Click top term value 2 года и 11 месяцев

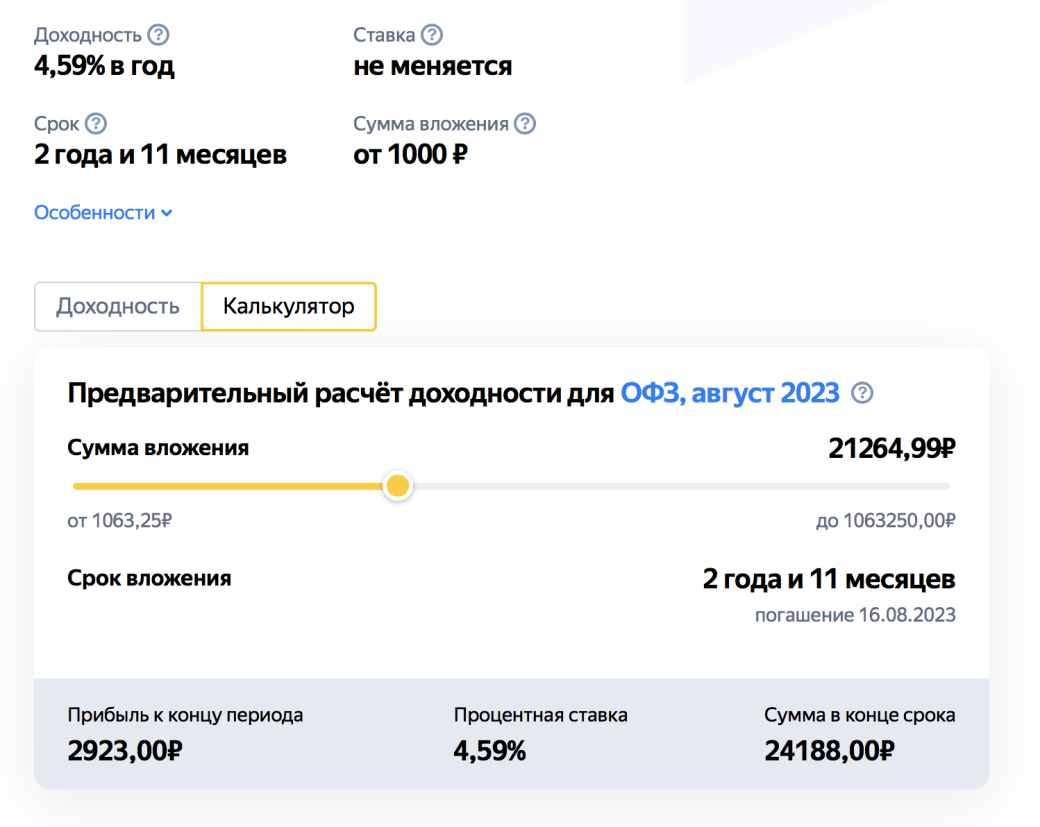point(160,155)
